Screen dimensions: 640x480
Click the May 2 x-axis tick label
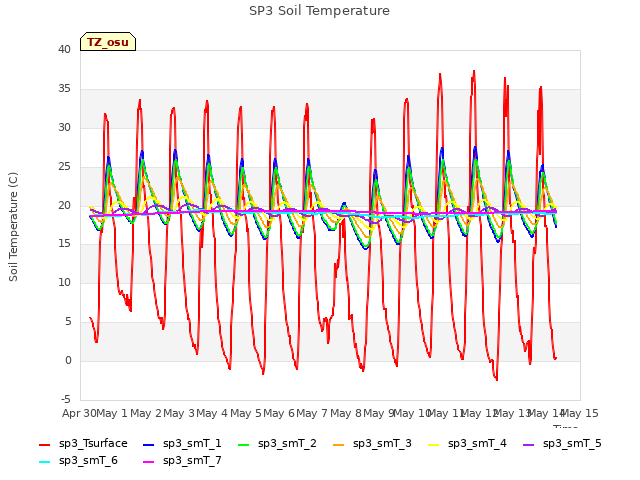tap(146, 413)
